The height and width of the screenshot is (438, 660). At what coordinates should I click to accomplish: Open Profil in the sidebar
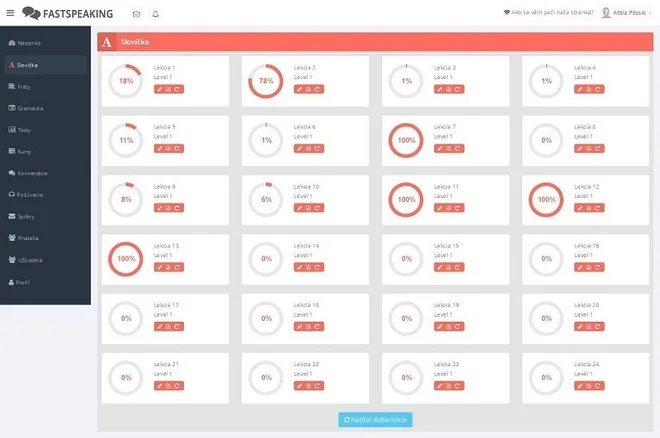pyautogui.click(x=24, y=281)
